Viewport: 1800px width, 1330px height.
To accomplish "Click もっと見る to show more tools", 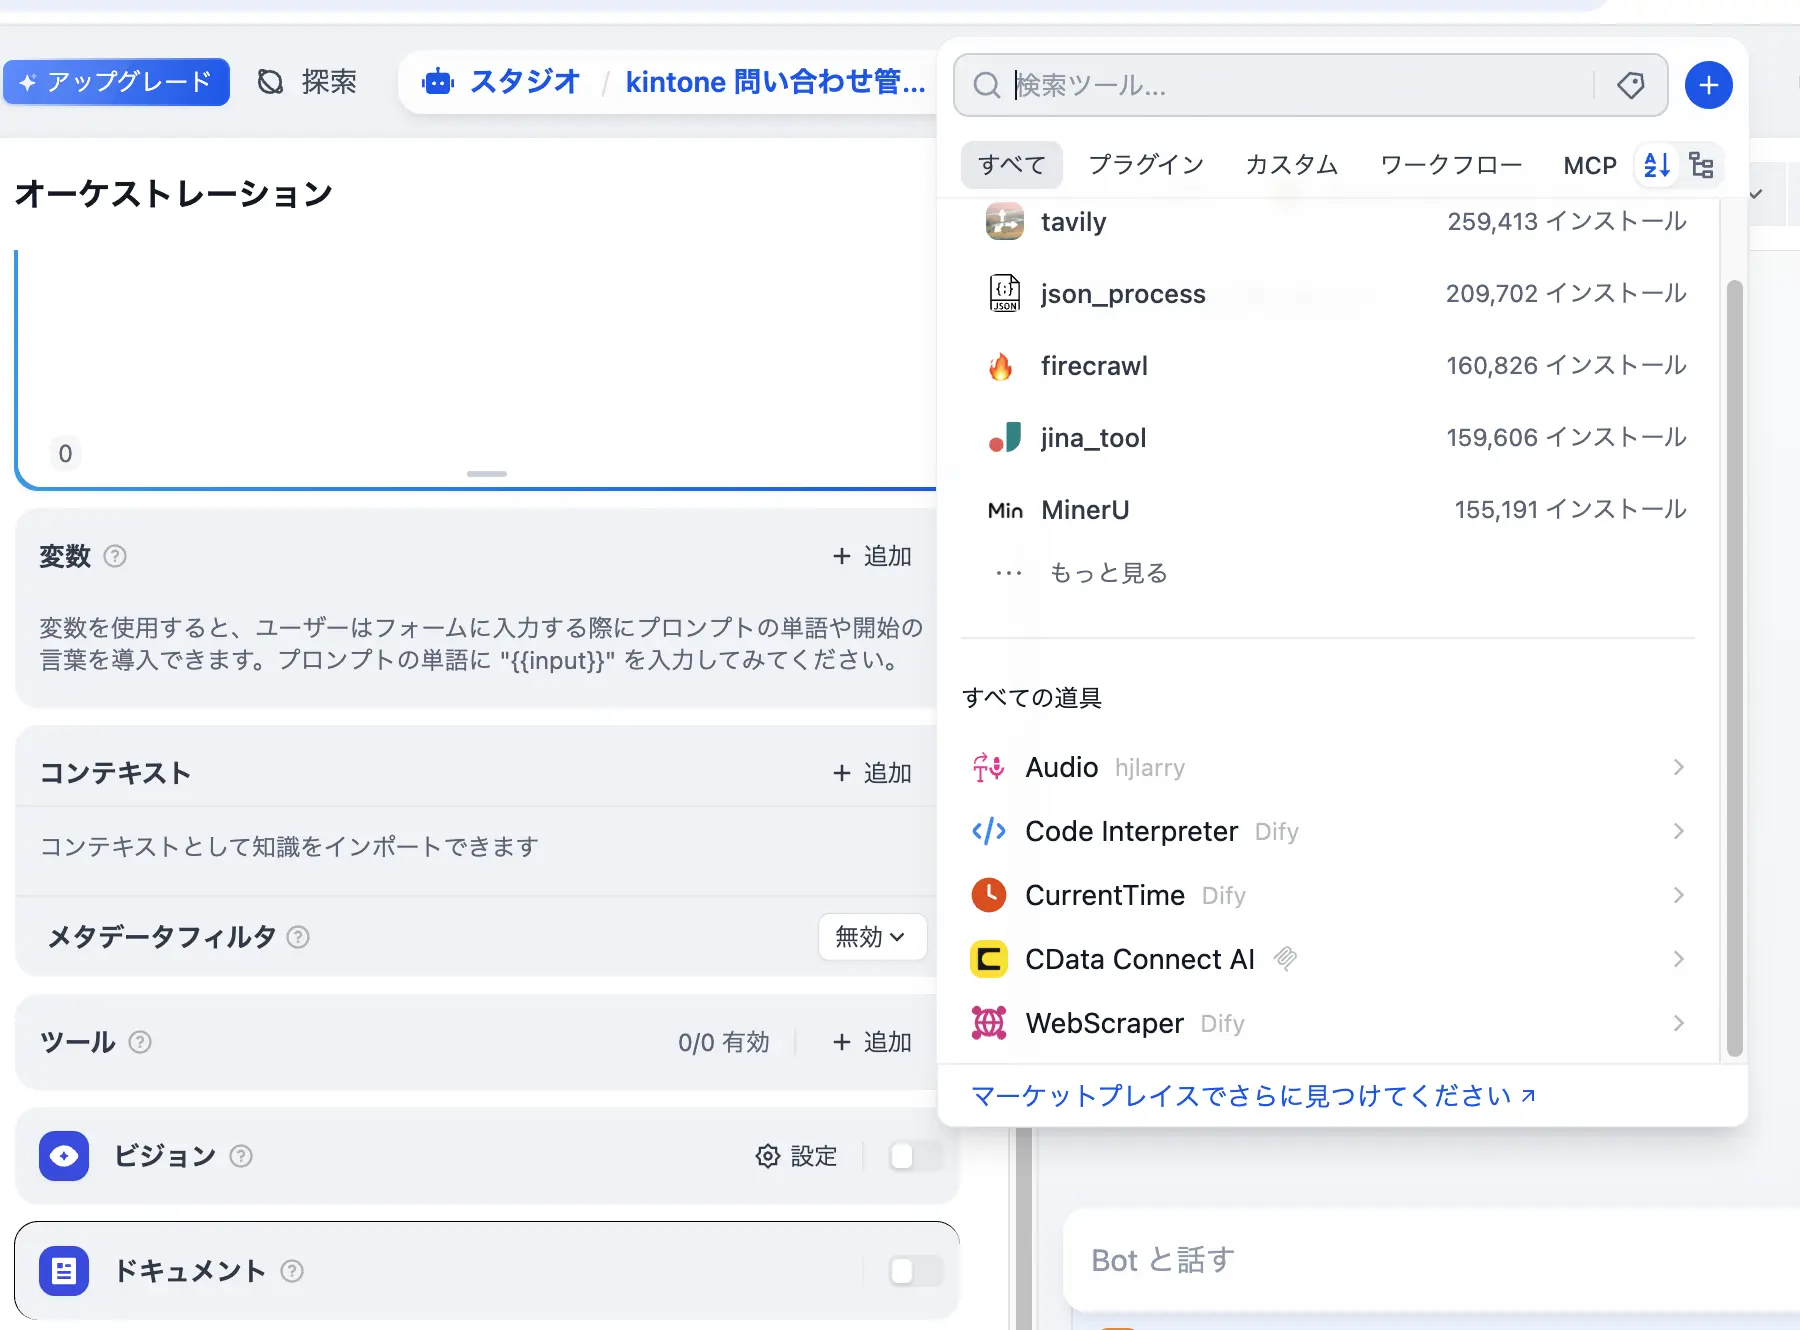I will (1108, 573).
